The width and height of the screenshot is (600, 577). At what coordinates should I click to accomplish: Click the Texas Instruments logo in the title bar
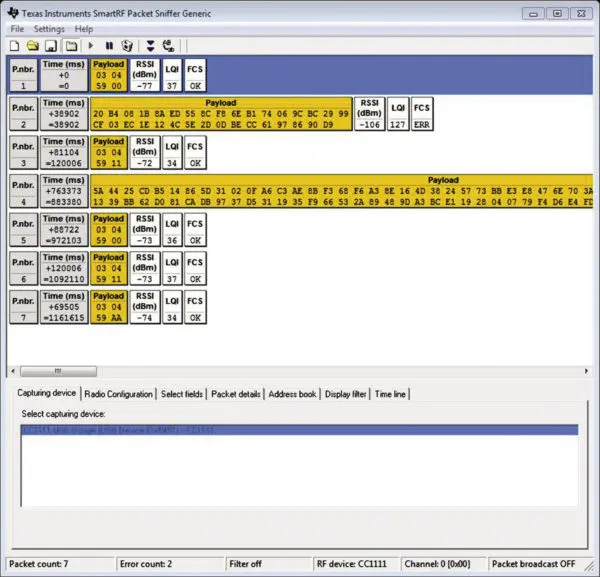pyautogui.click(x=13, y=13)
